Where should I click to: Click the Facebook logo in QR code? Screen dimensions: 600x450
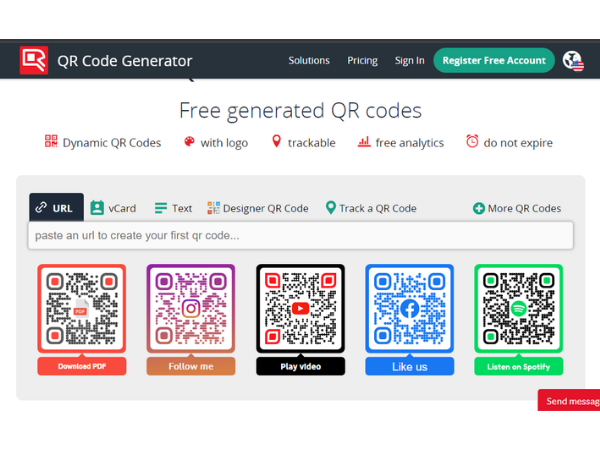(409, 308)
